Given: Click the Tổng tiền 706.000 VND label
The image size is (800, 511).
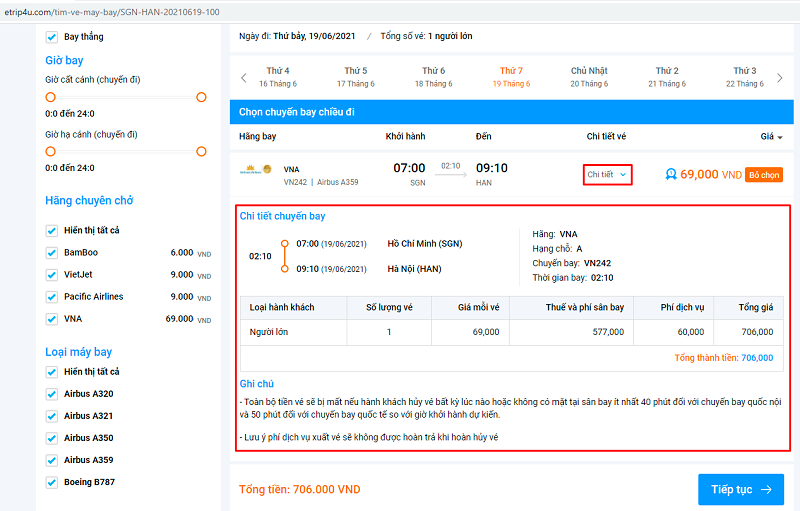Looking at the screenshot, I should tap(299, 490).
